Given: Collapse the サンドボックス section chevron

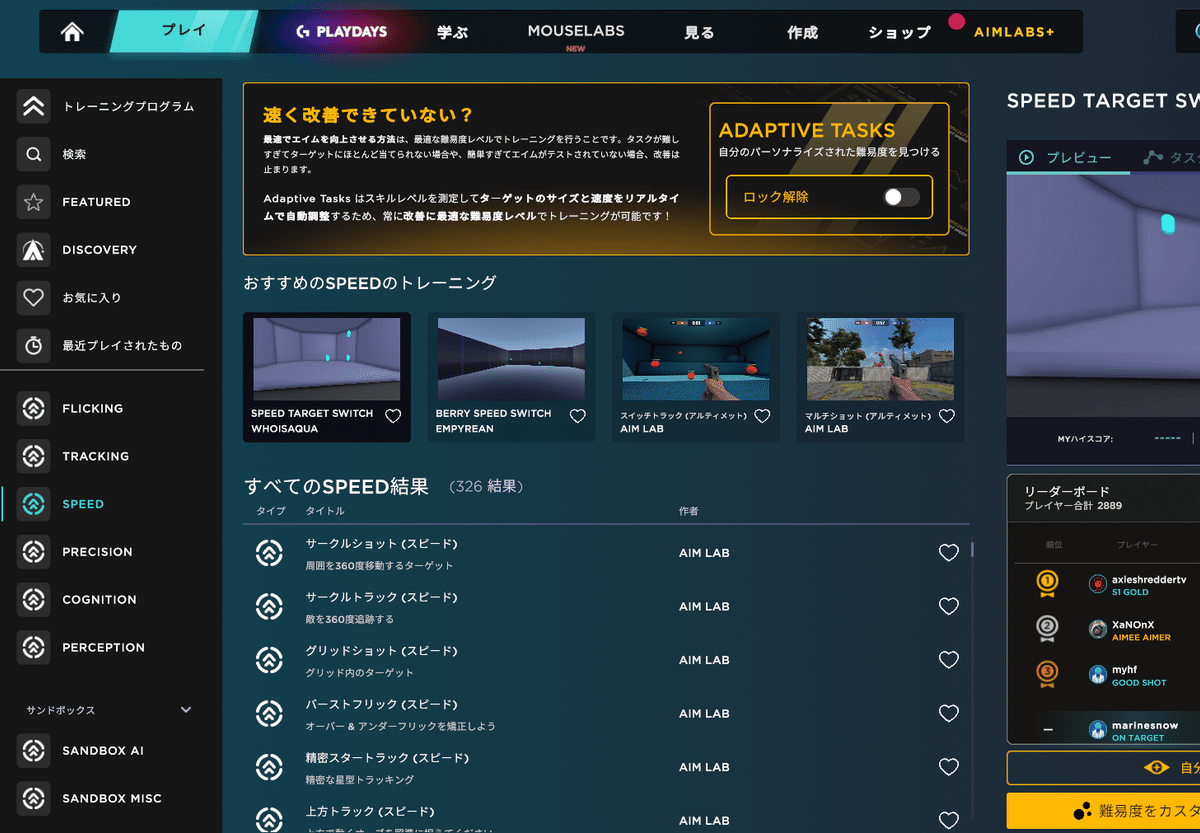Looking at the screenshot, I should [x=185, y=709].
